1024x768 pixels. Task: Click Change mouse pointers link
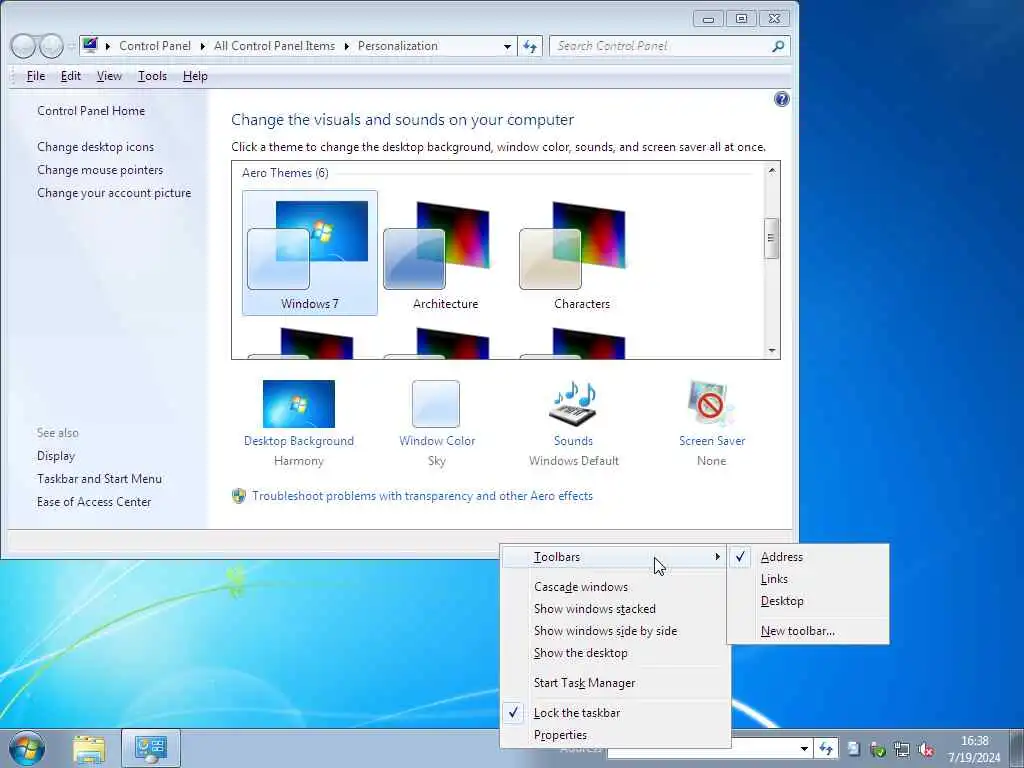click(100, 170)
